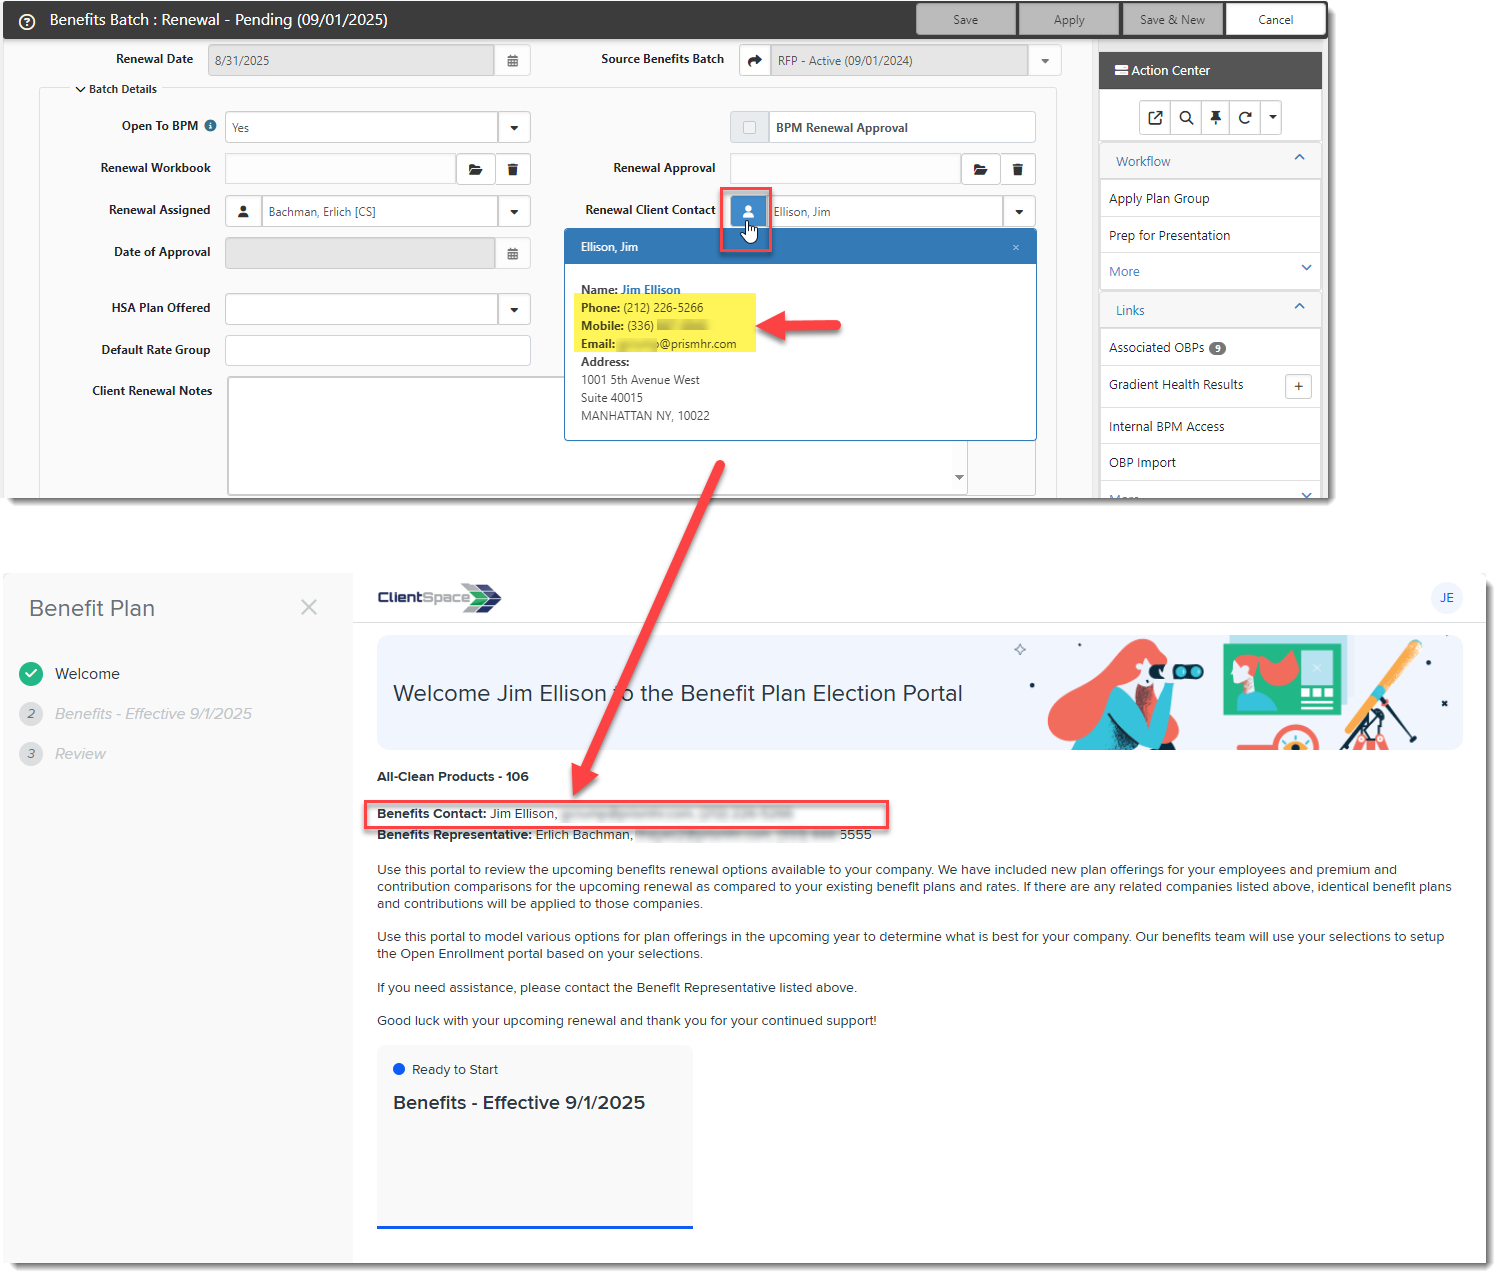The width and height of the screenshot is (1501, 1278).
Task: Click the Action Center search magnifier icon
Action: 1186,118
